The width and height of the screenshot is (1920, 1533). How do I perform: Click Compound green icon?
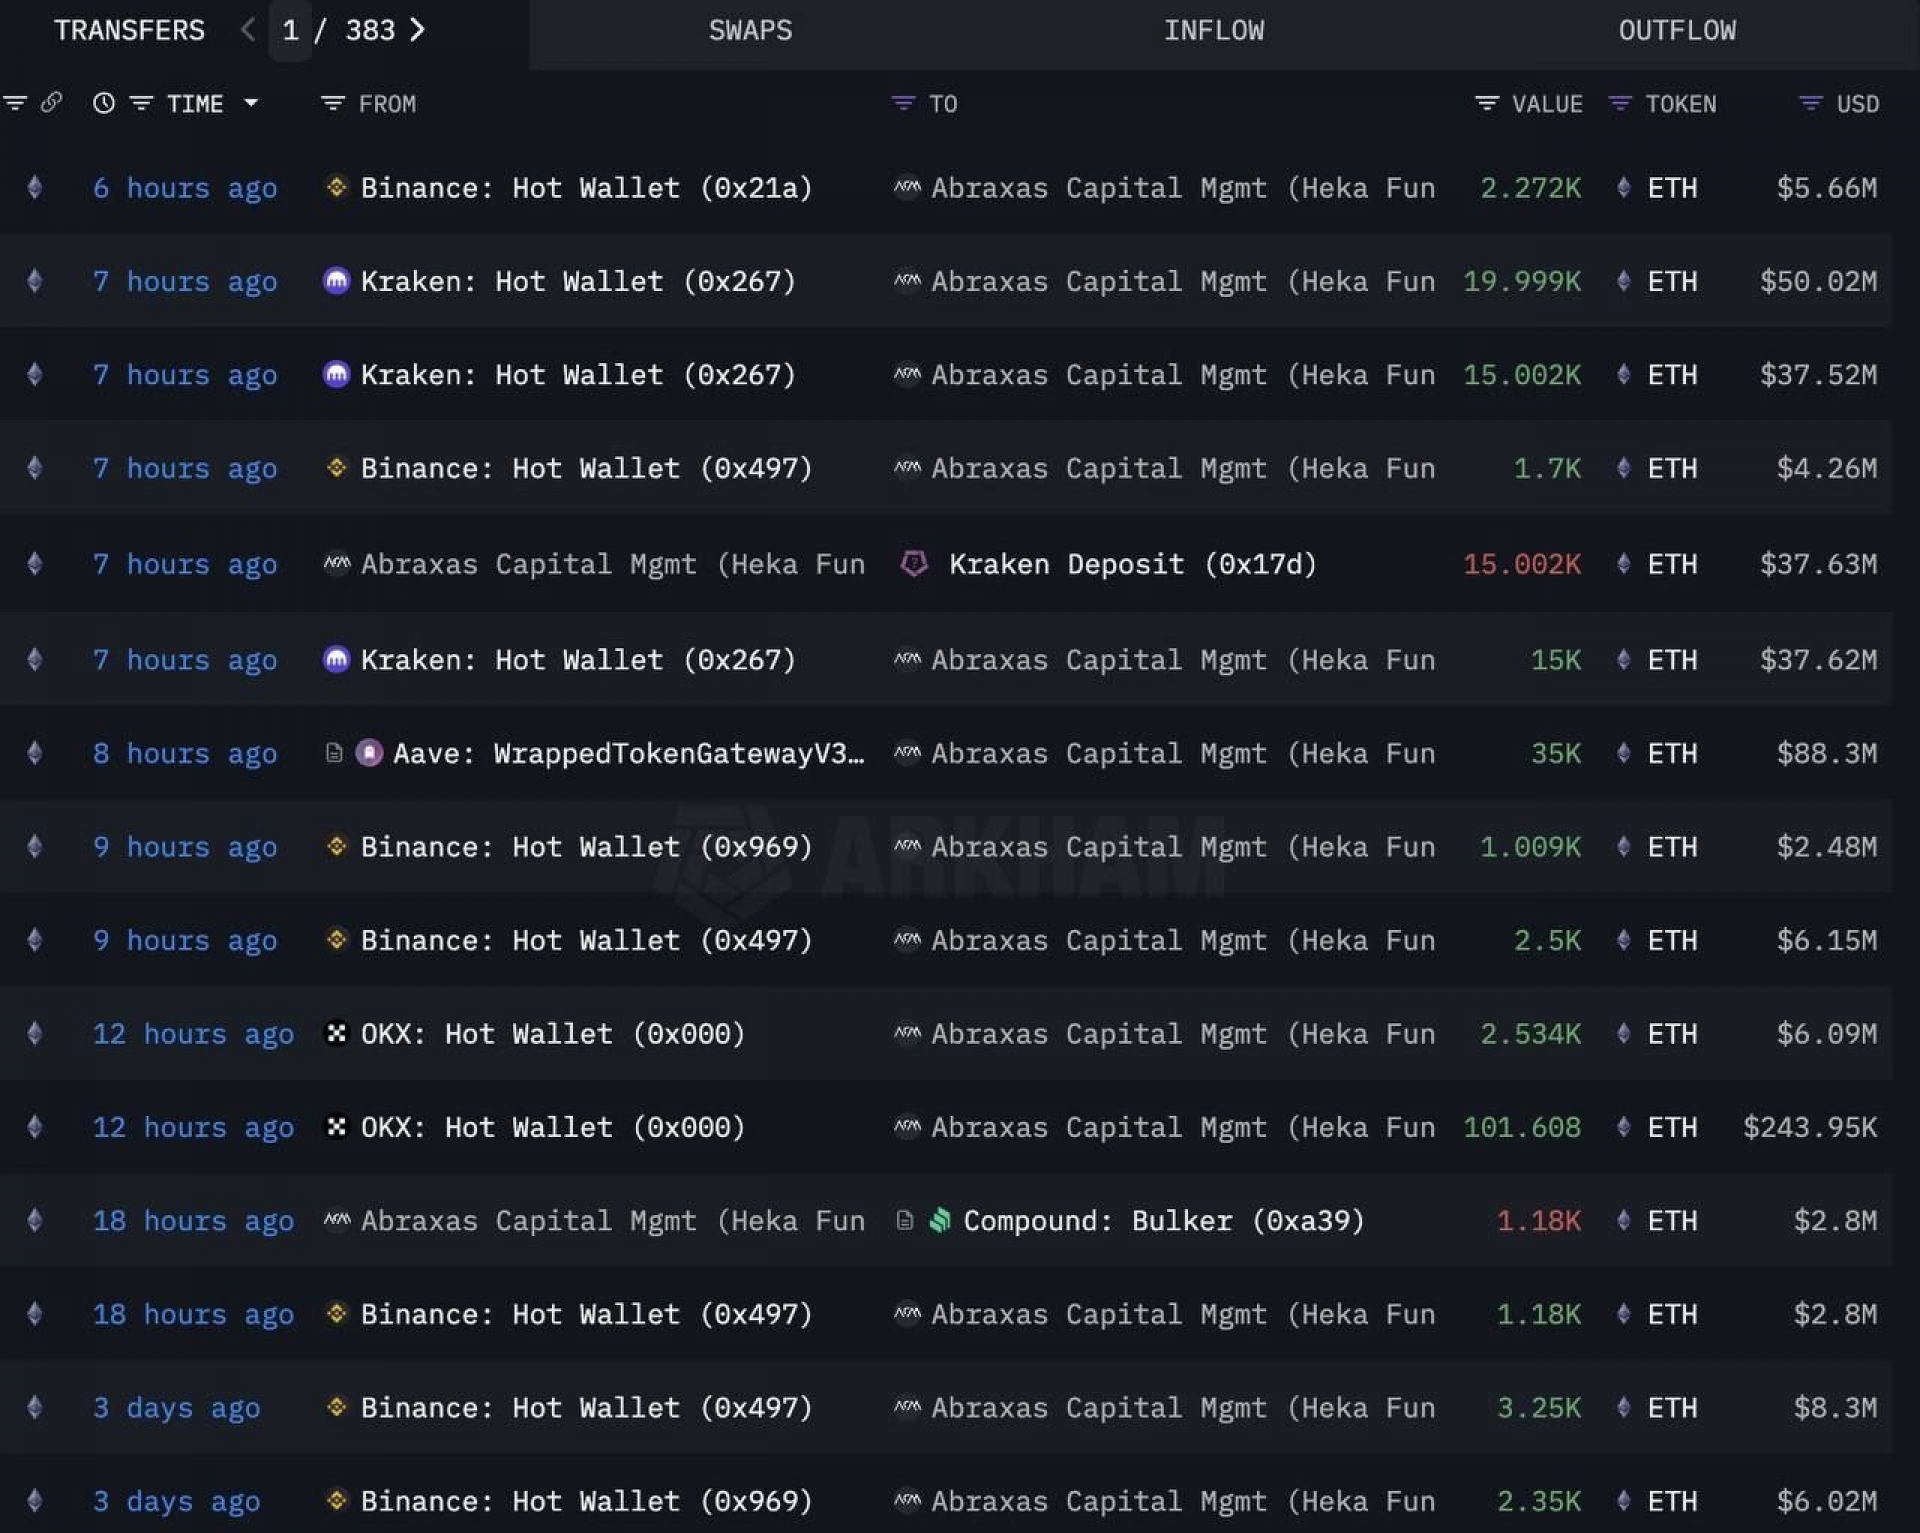coord(940,1220)
